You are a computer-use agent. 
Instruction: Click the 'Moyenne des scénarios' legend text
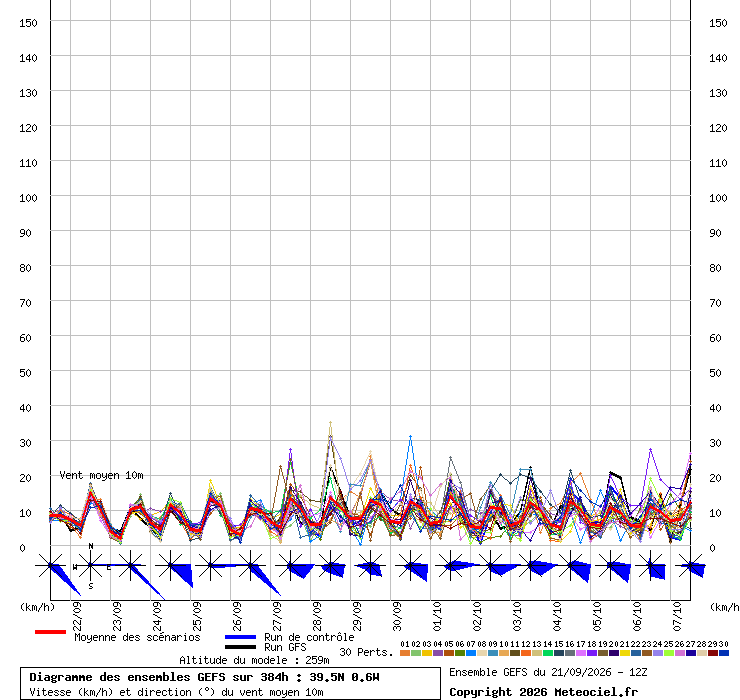[137, 637]
